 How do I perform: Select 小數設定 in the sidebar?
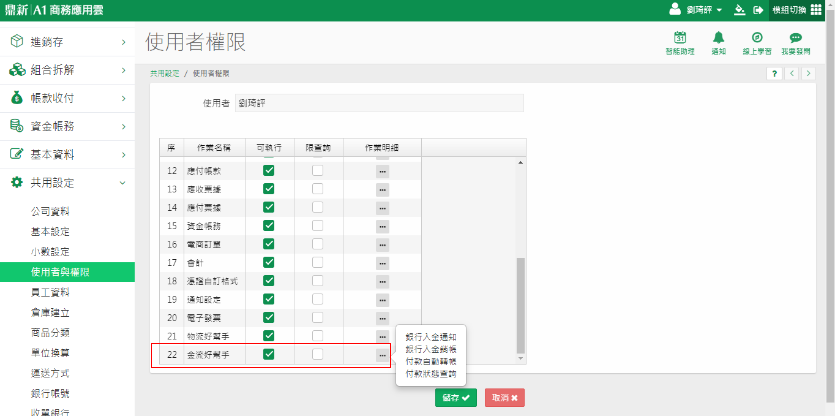50,252
